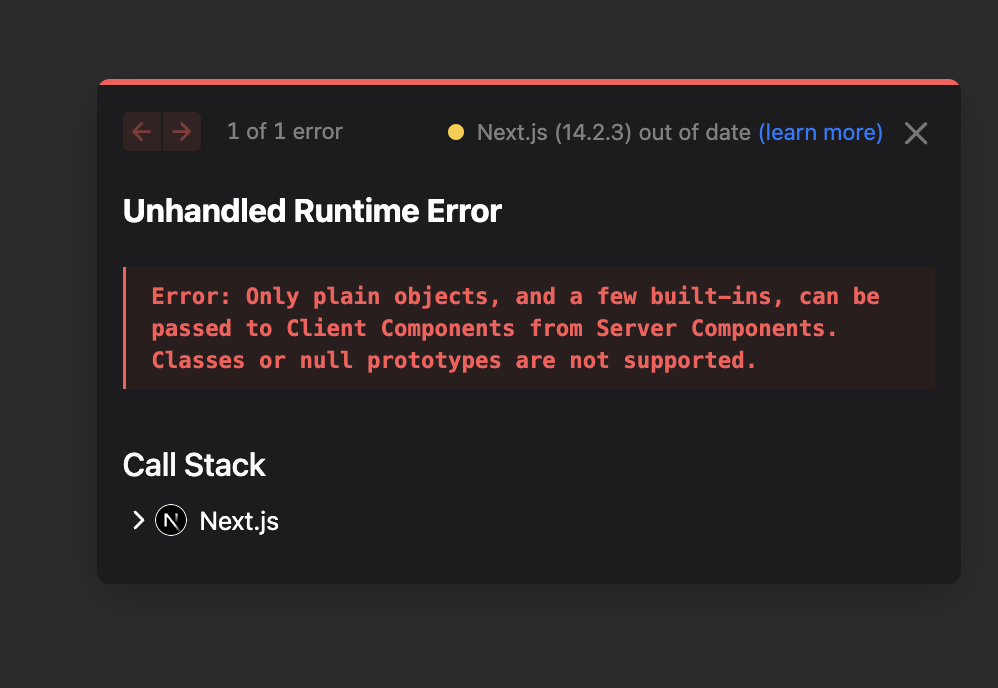Open the 'learn more' link

820,132
